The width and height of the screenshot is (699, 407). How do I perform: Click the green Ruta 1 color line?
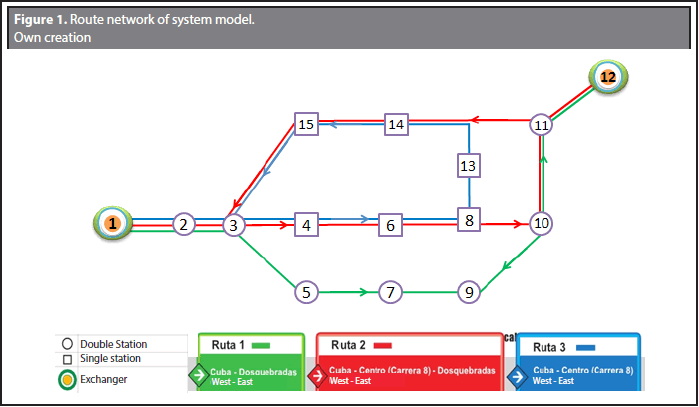coord(267,345)
